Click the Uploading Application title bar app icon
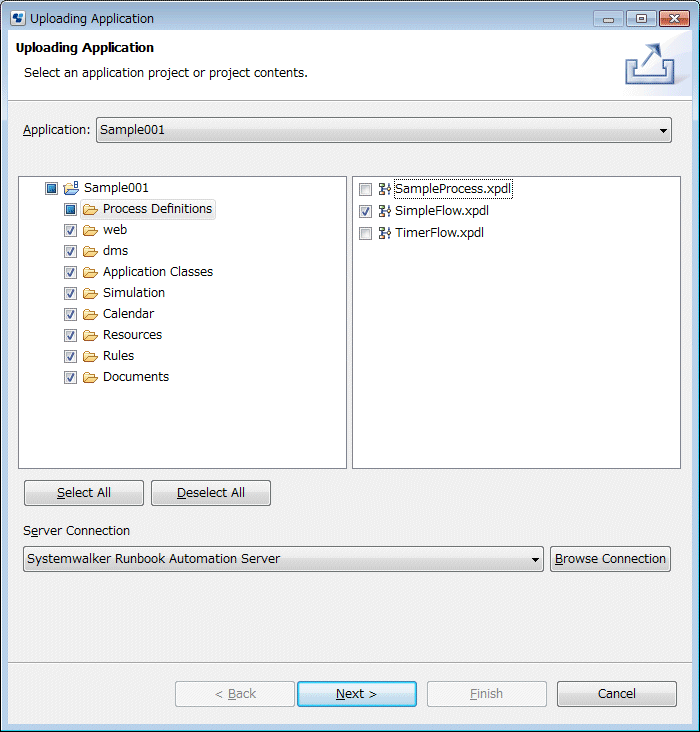Screen dimensions: 700x732 tap(18, 18)
